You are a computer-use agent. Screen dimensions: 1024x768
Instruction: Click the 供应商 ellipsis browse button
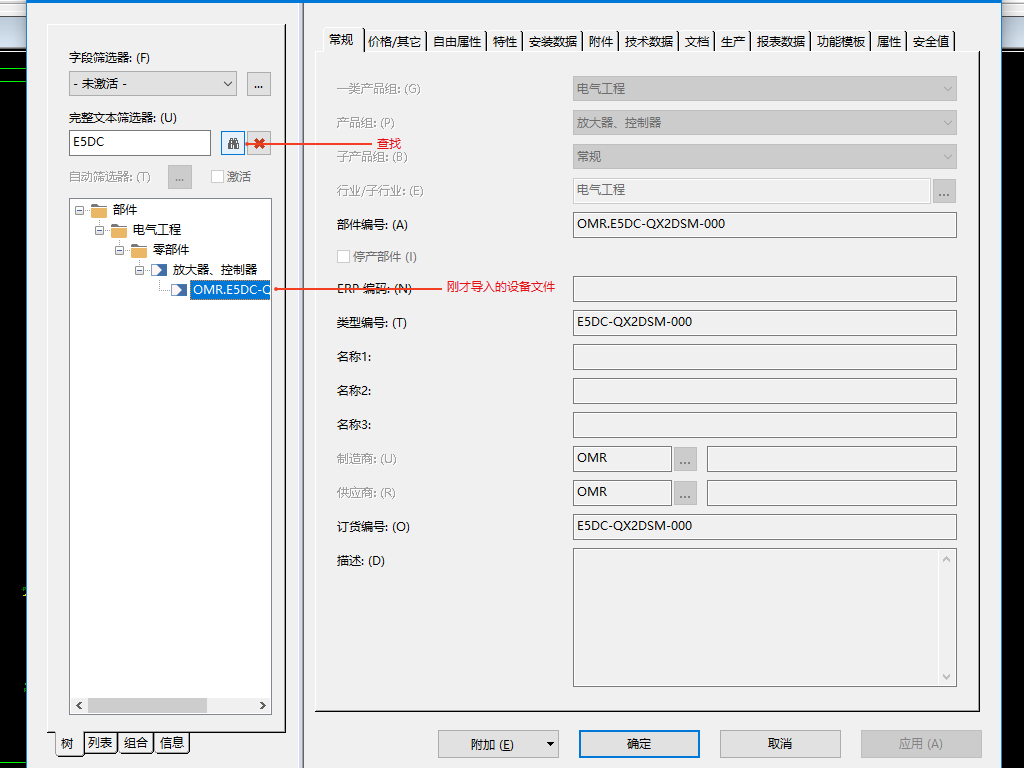tap(684, 493)
